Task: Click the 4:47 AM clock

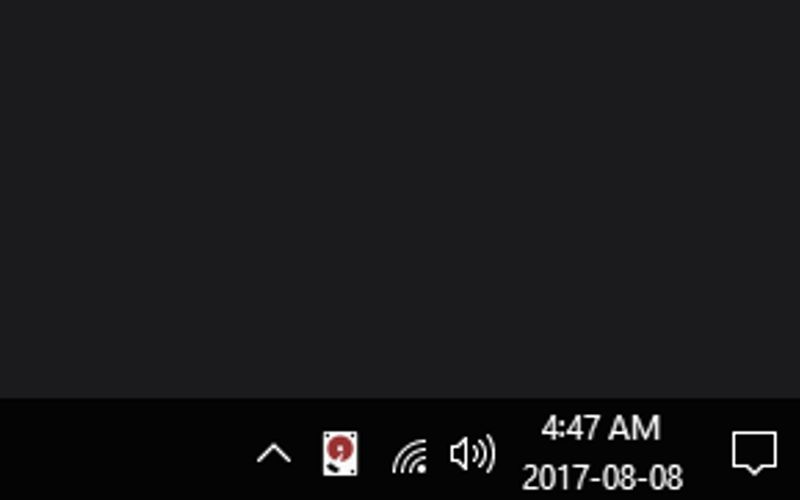Action: (601, 428)
